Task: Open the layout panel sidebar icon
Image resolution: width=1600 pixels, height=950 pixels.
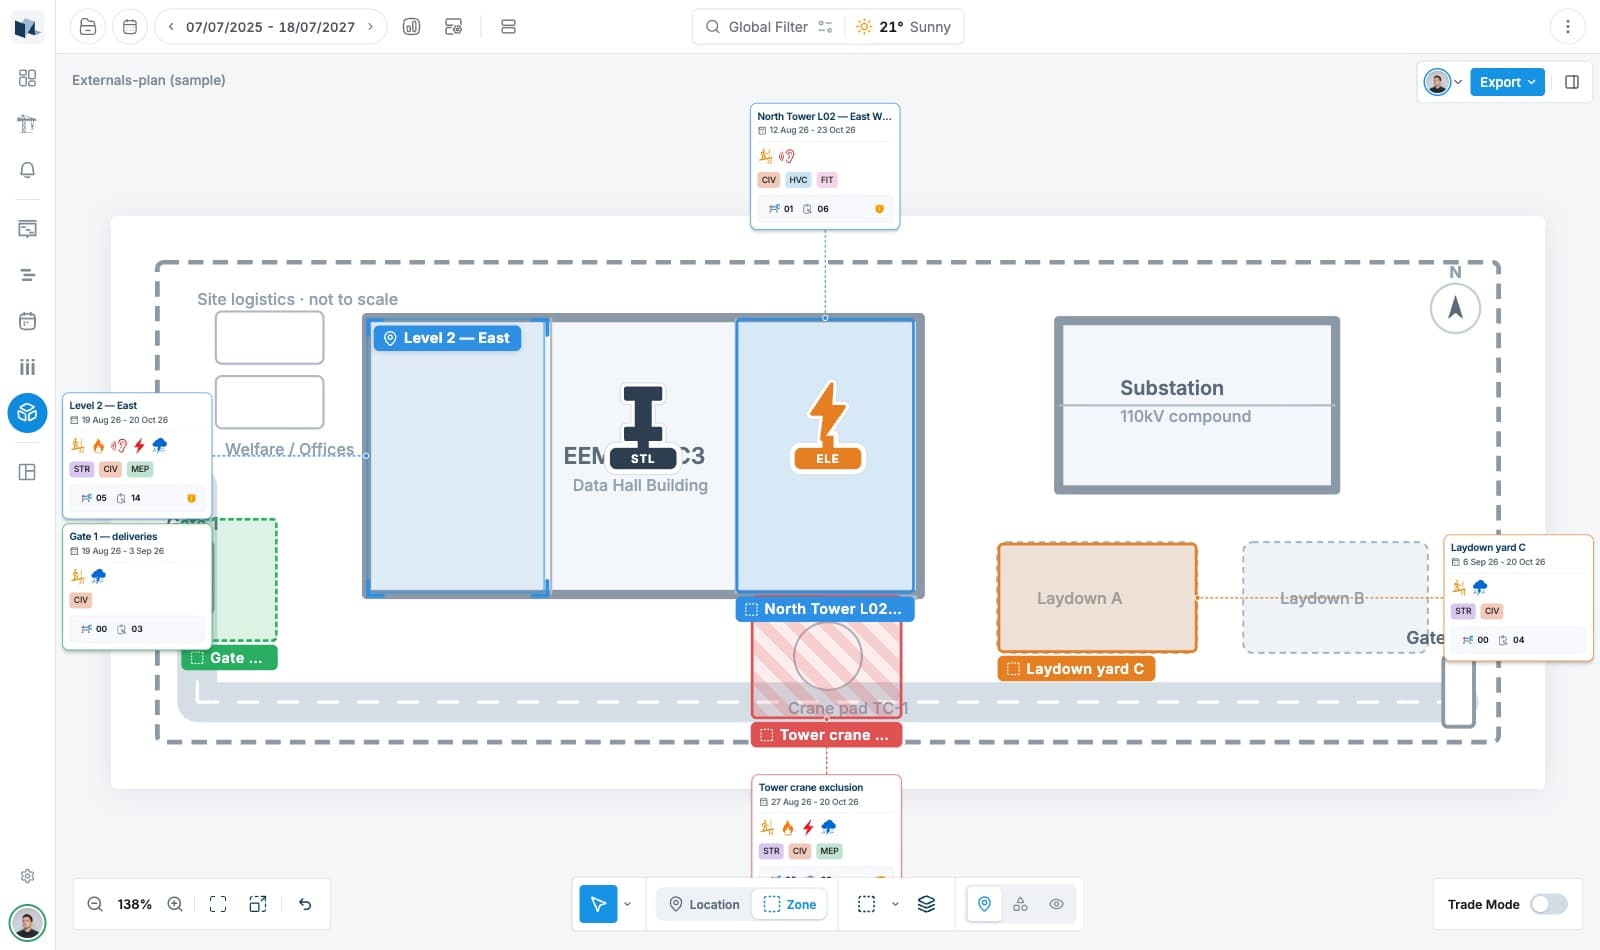Action: pyautogui.click(x=27, y=472)
